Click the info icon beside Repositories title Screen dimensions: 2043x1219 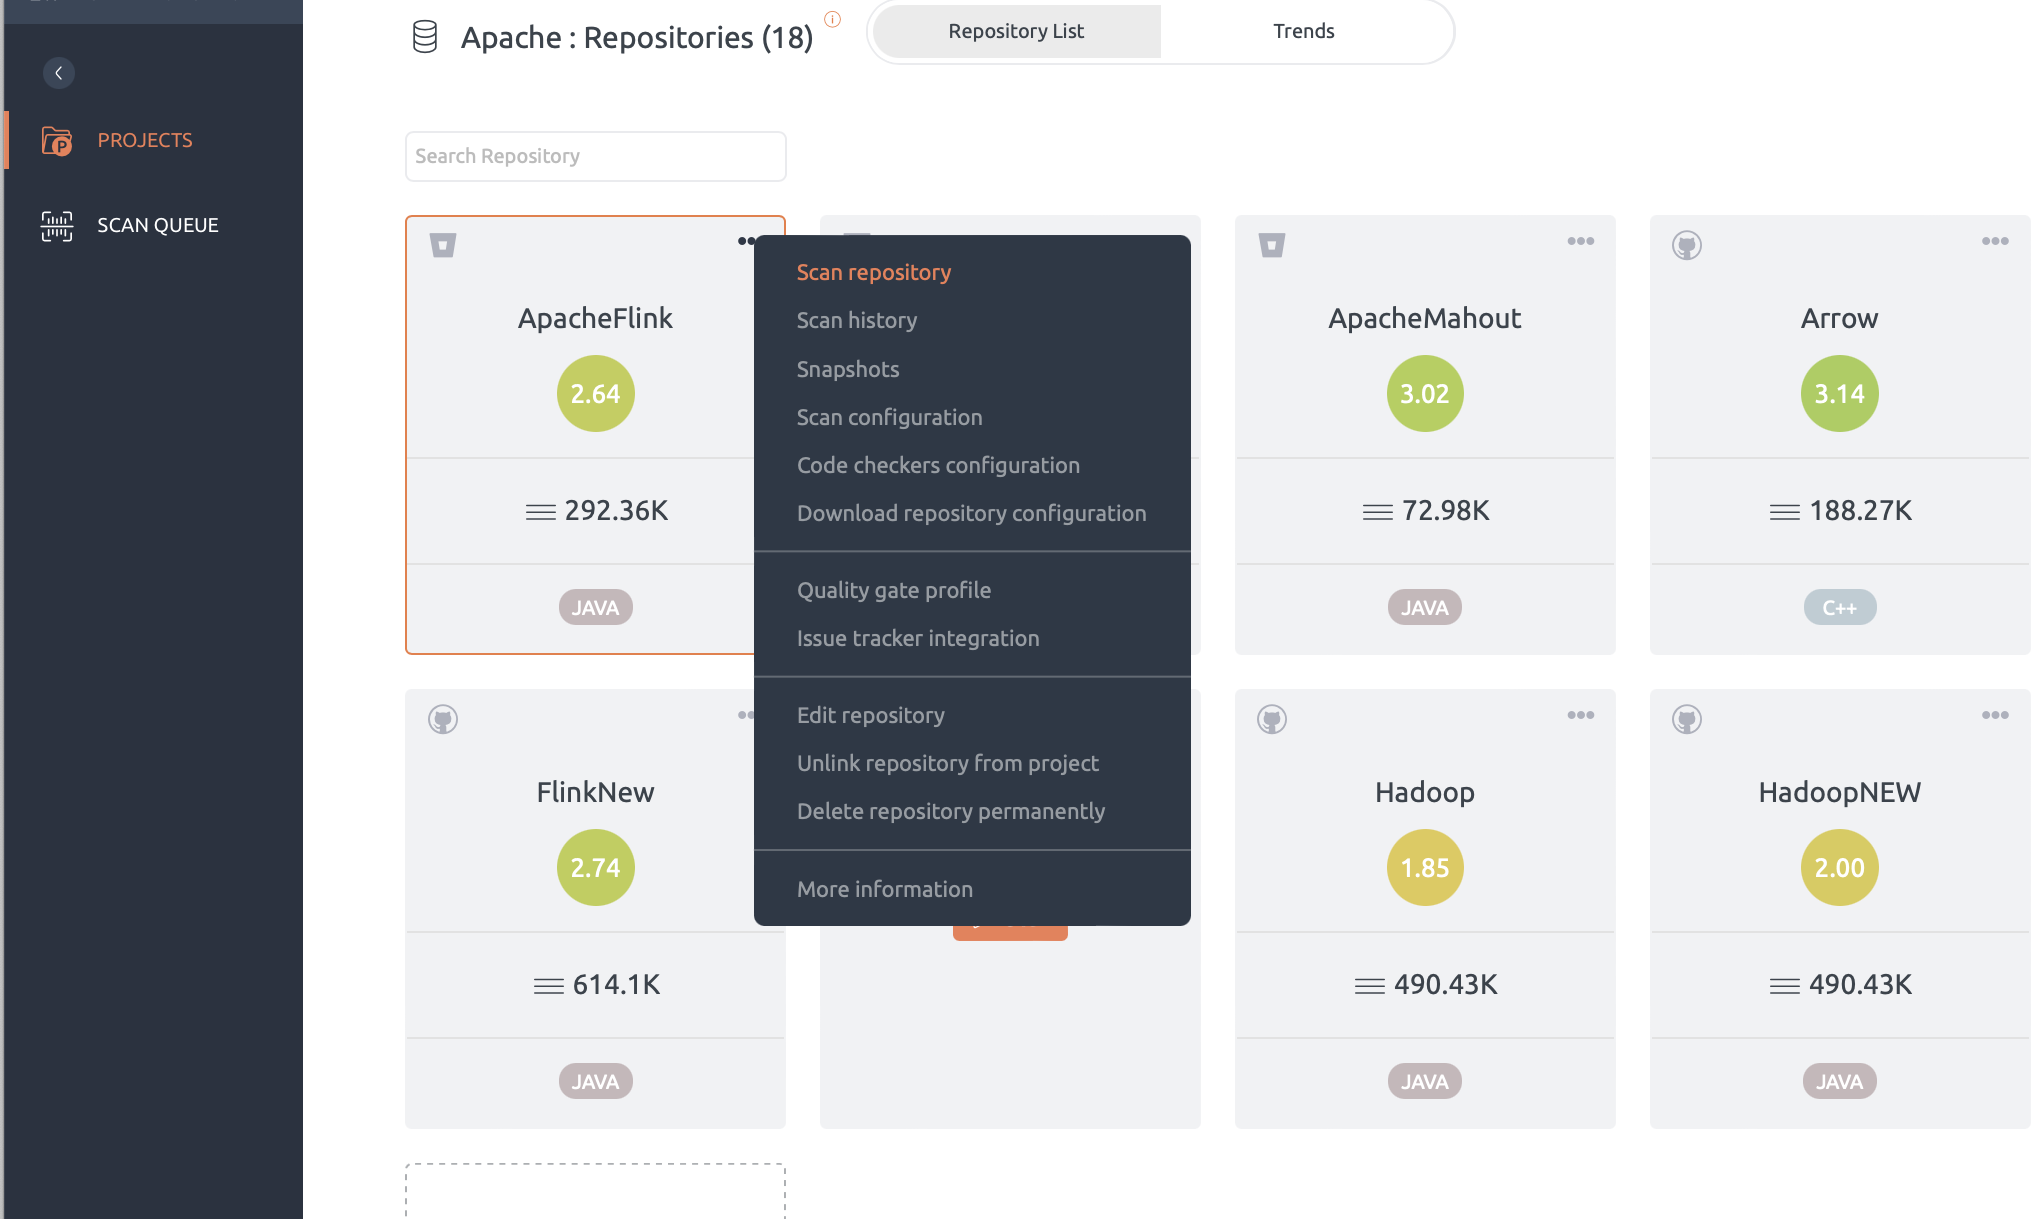click(x=832, y=19)
